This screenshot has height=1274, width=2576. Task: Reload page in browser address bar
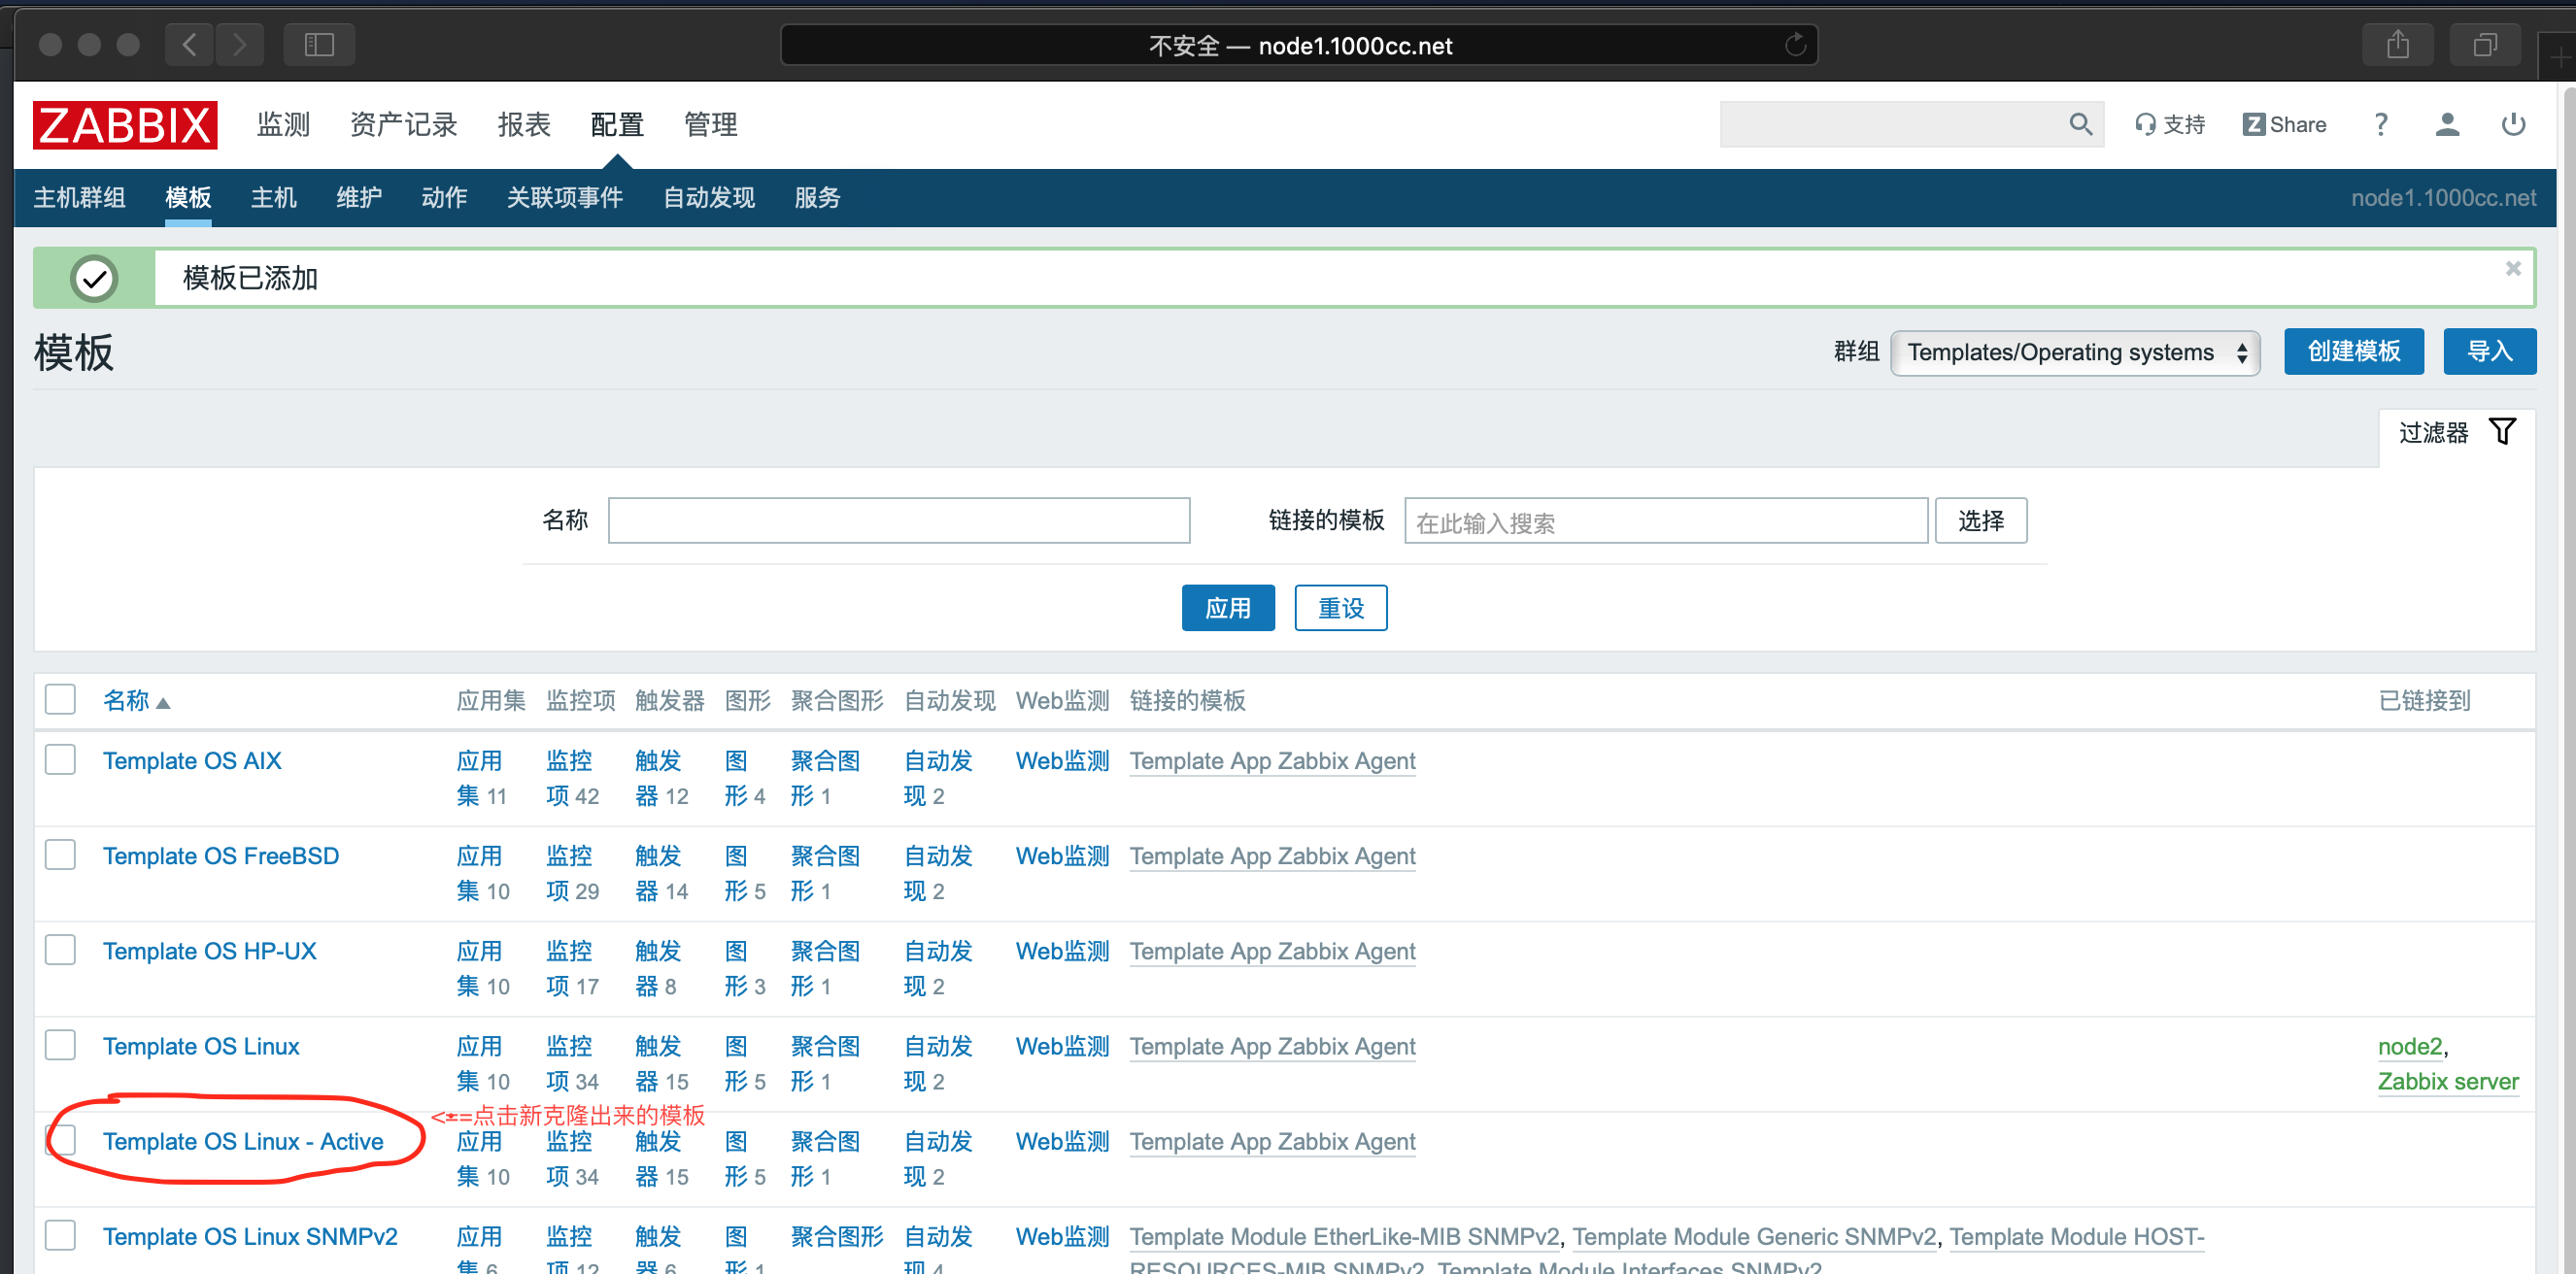(1795, 45)
